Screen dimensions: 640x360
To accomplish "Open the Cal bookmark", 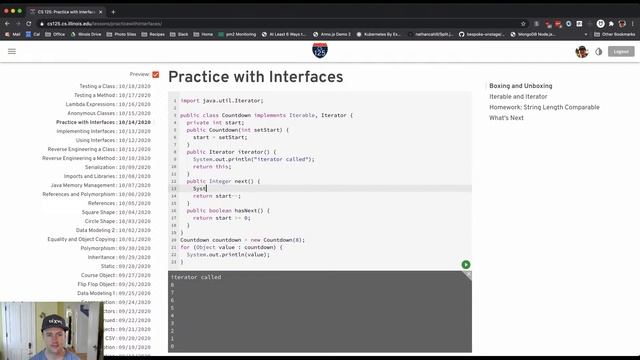I will (x=33, y=34).
